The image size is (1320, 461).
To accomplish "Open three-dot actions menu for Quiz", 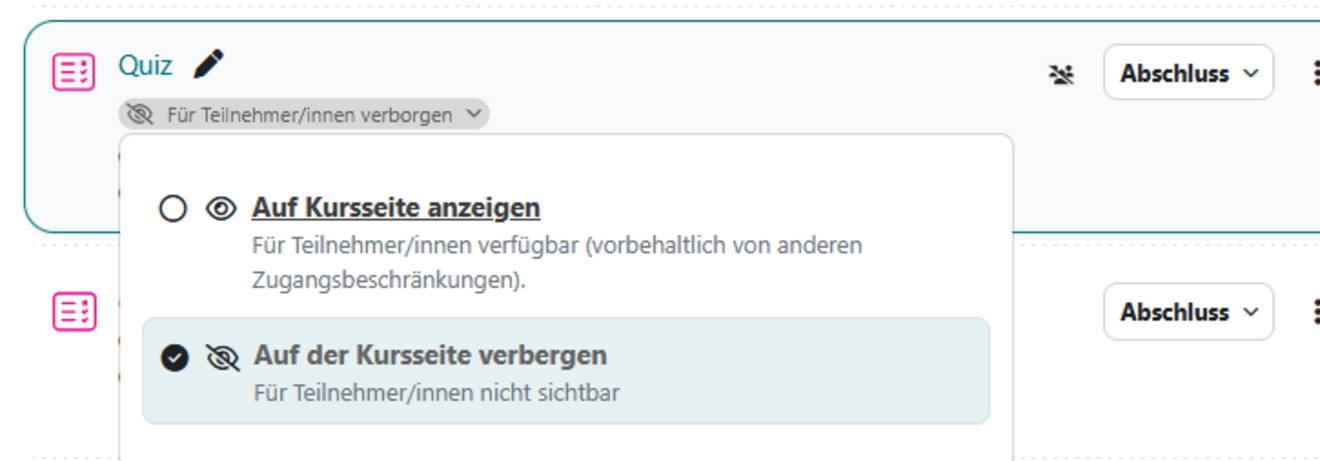I will tap(1313, 73).
